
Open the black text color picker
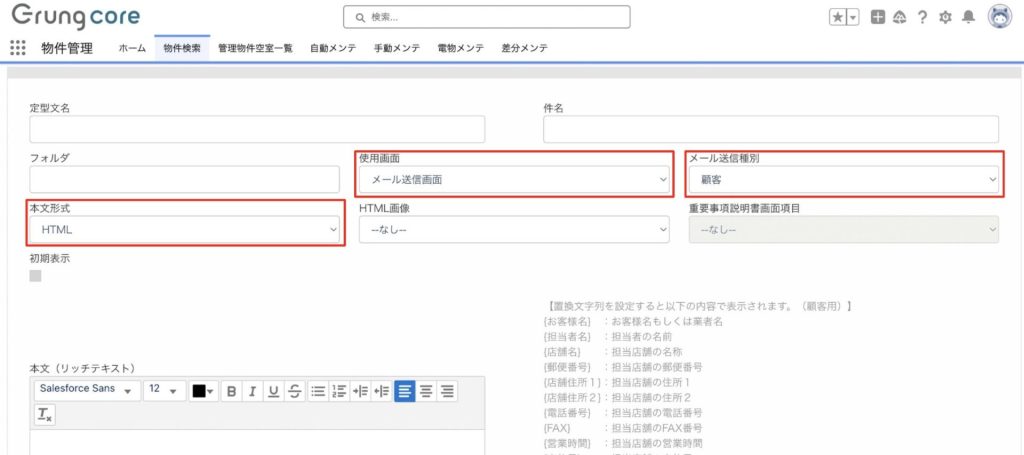tap(203, 391)
